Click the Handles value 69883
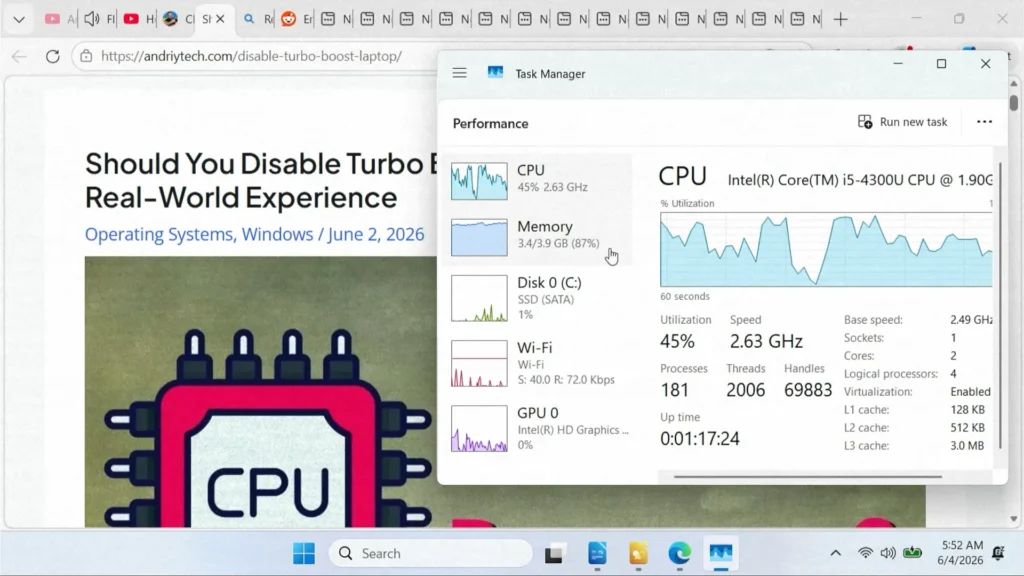 point(808,390)
